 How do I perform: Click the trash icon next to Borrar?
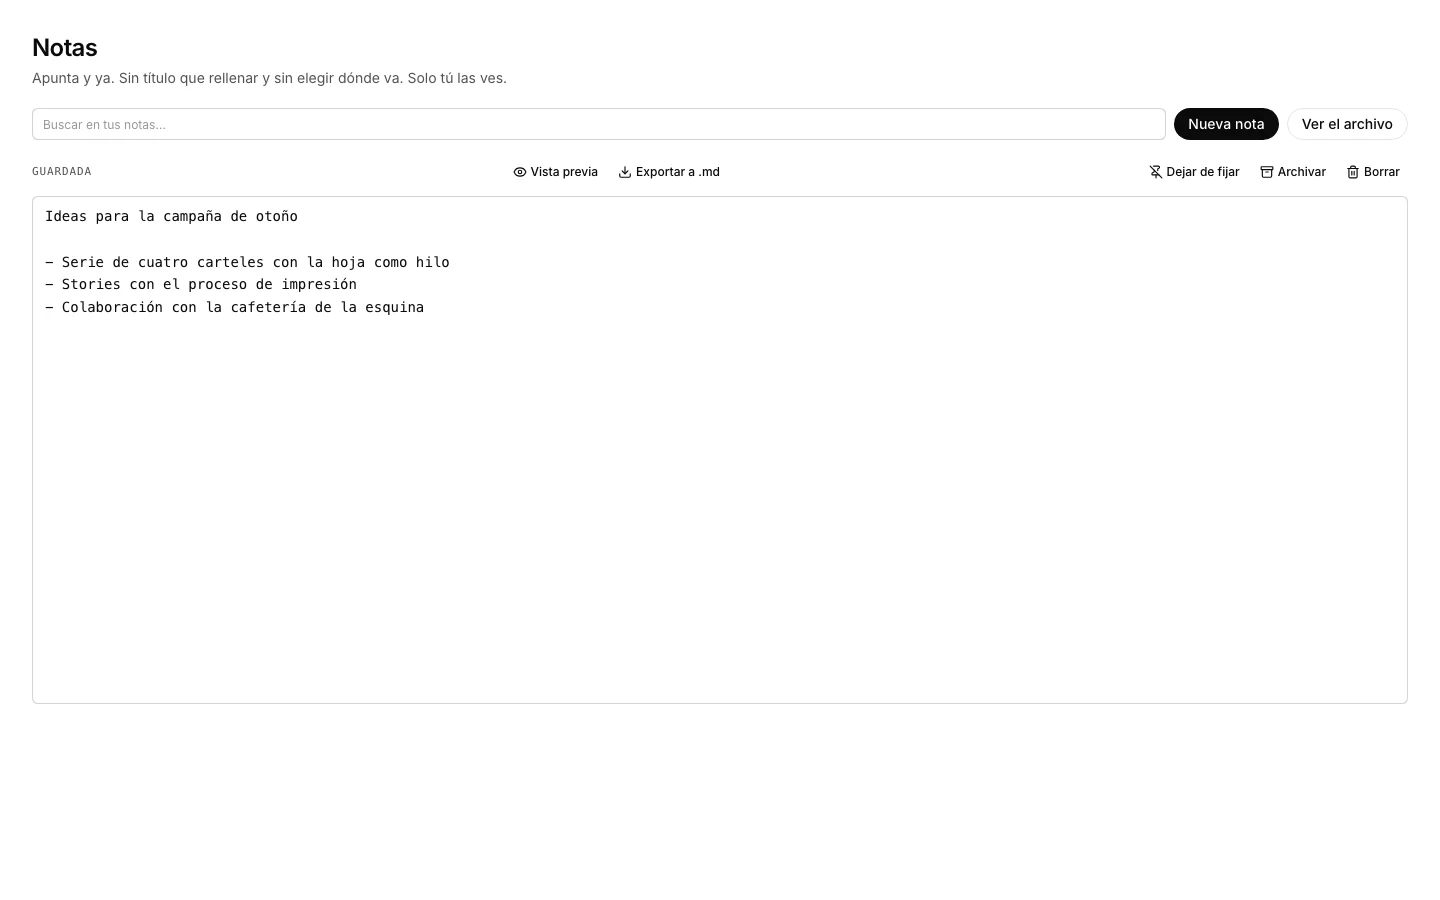click(x=1353, y=172)
